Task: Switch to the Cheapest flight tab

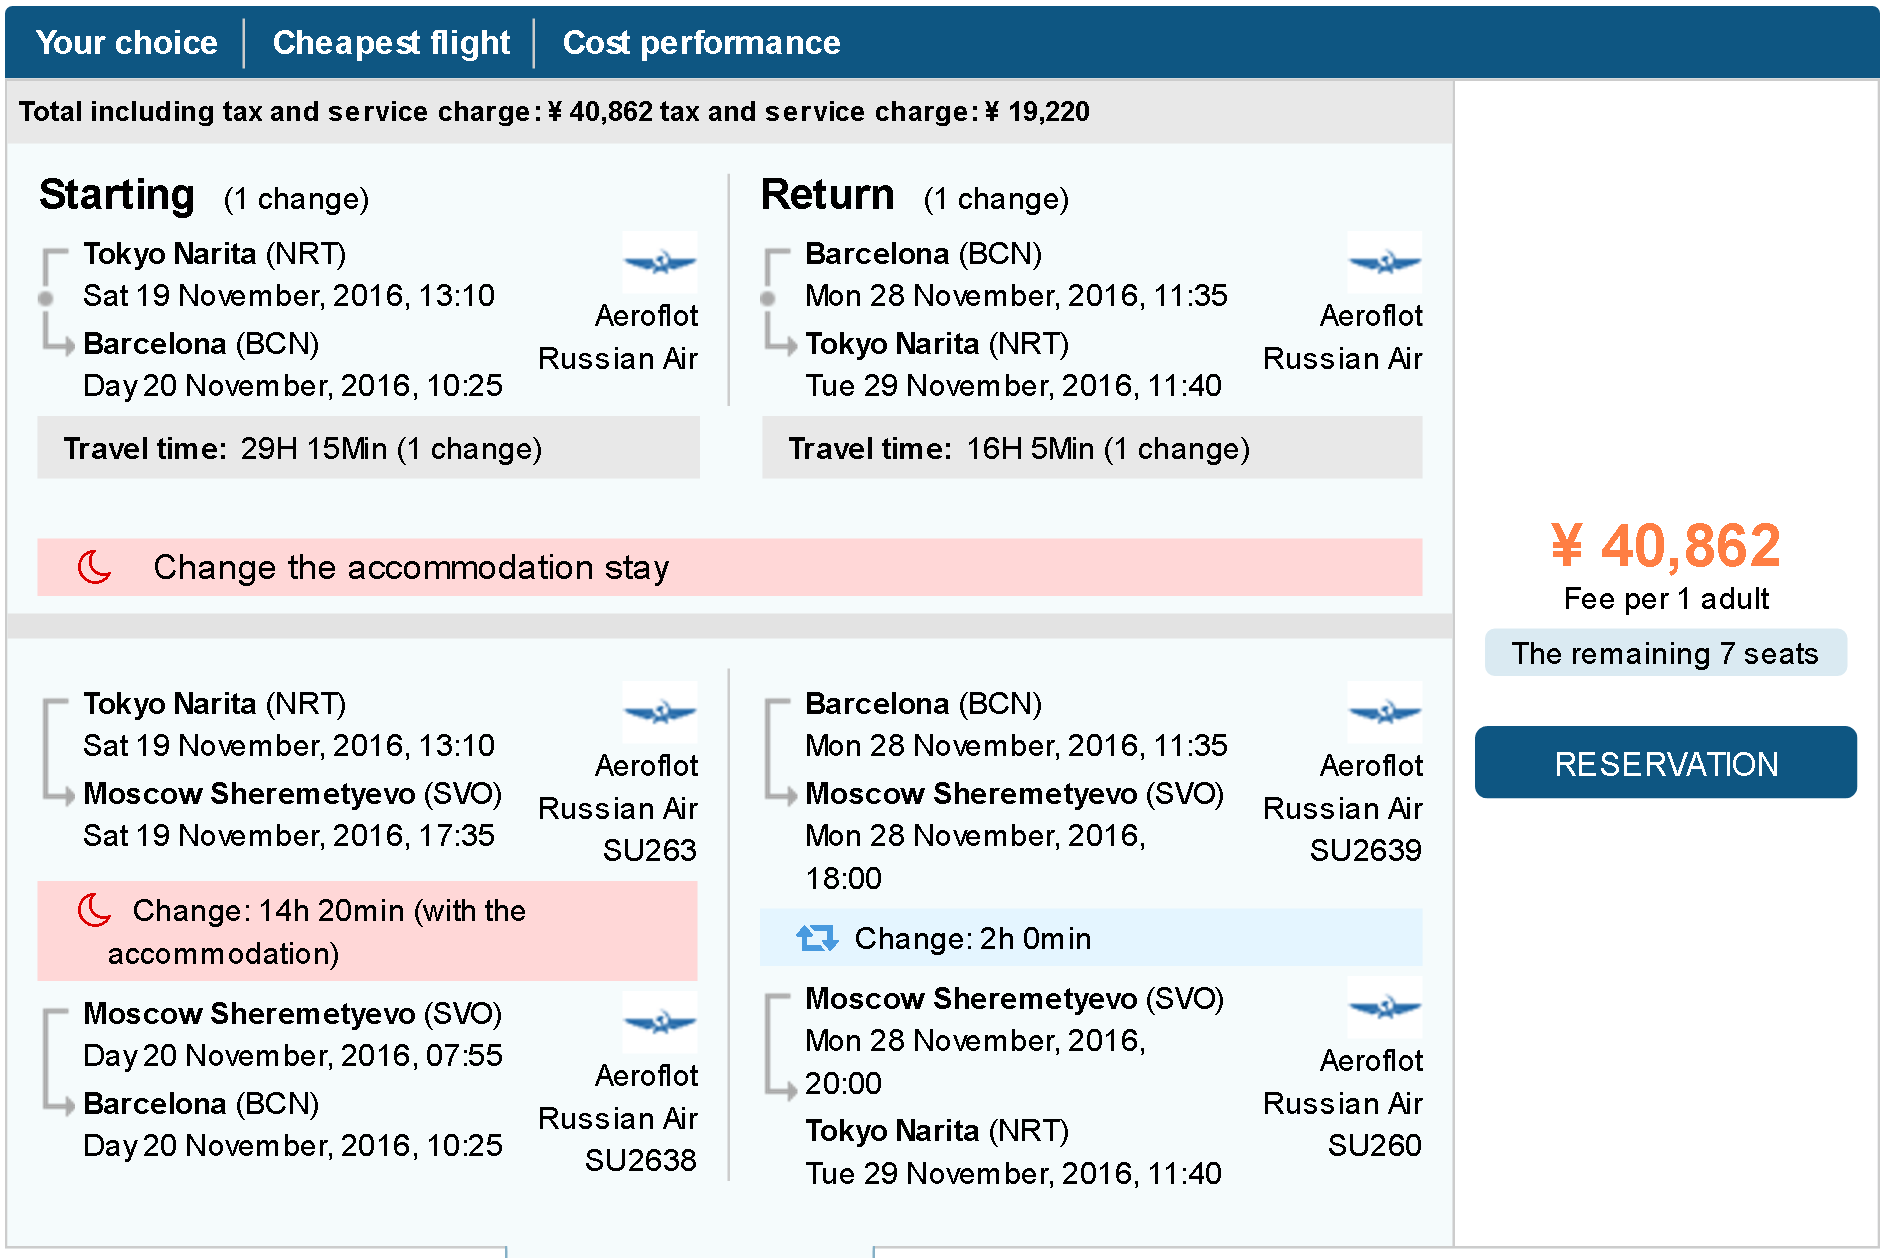Action: pyautogui.click(x=391, y=42)
